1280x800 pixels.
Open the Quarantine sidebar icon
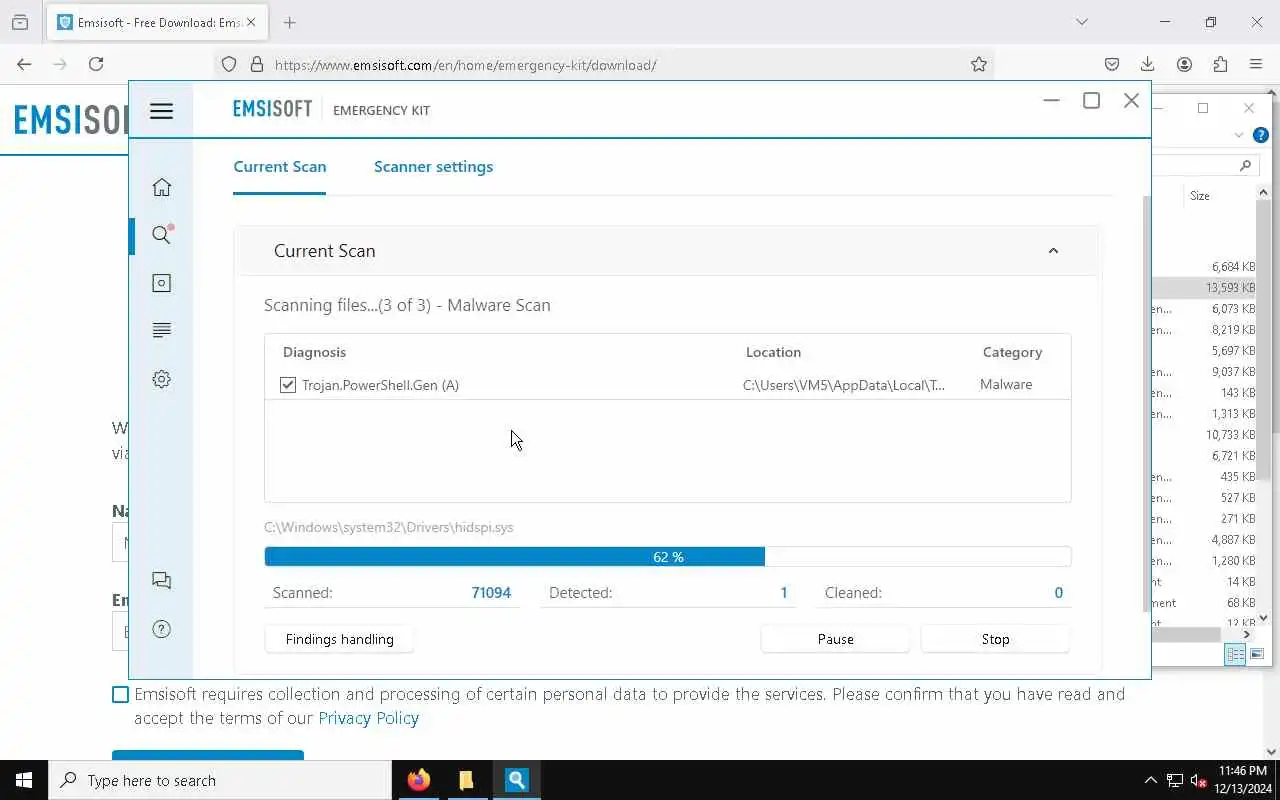[161, 283]
